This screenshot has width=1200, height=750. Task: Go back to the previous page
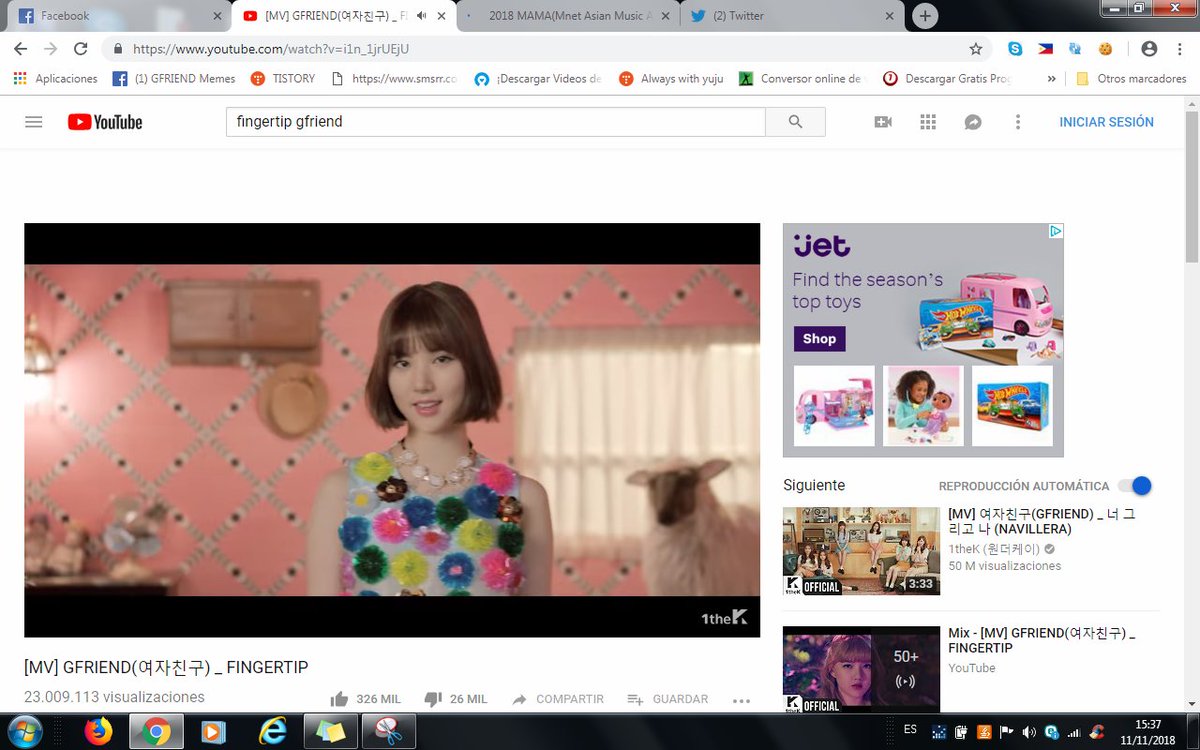20,48
